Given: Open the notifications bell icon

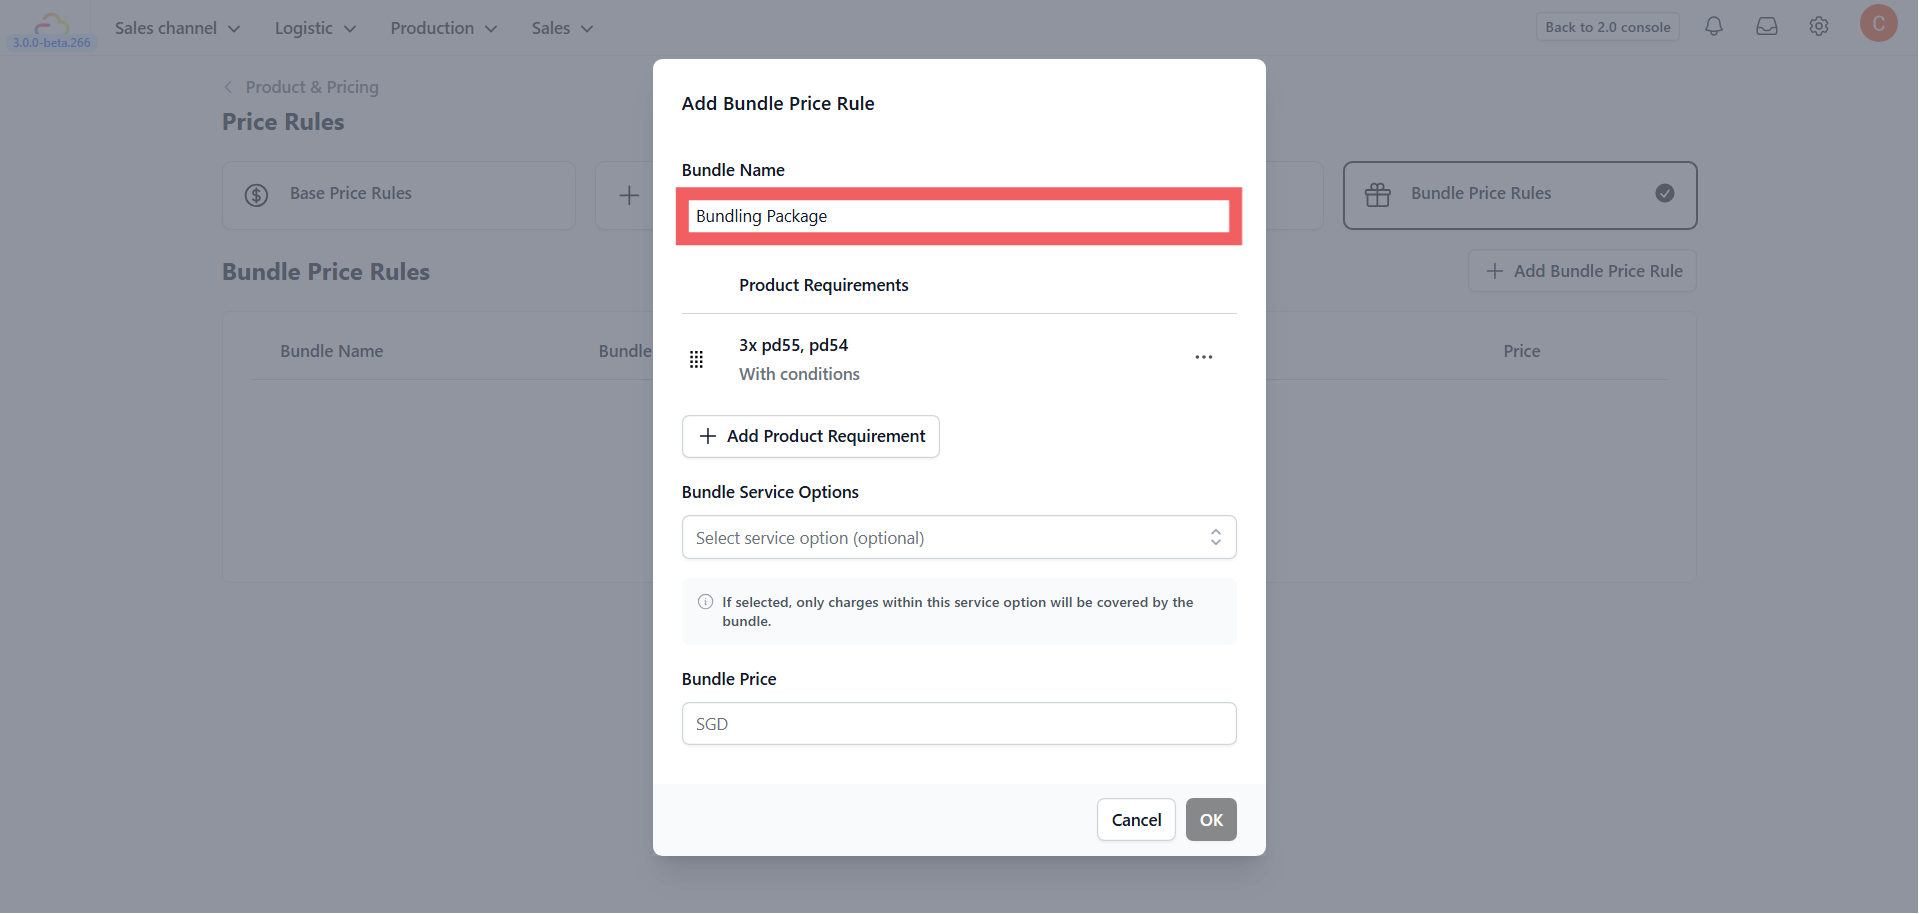Looking at the screenshot, I should click(1714, 27).
